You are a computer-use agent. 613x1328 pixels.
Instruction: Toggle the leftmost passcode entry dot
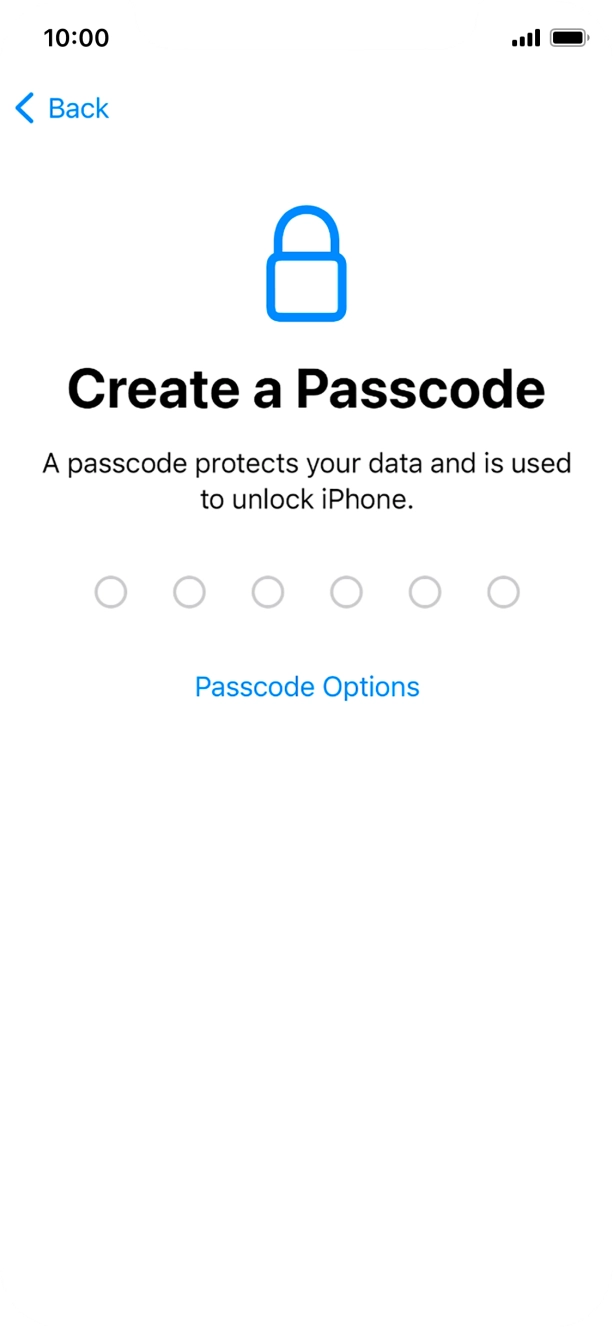pos(110,592)
